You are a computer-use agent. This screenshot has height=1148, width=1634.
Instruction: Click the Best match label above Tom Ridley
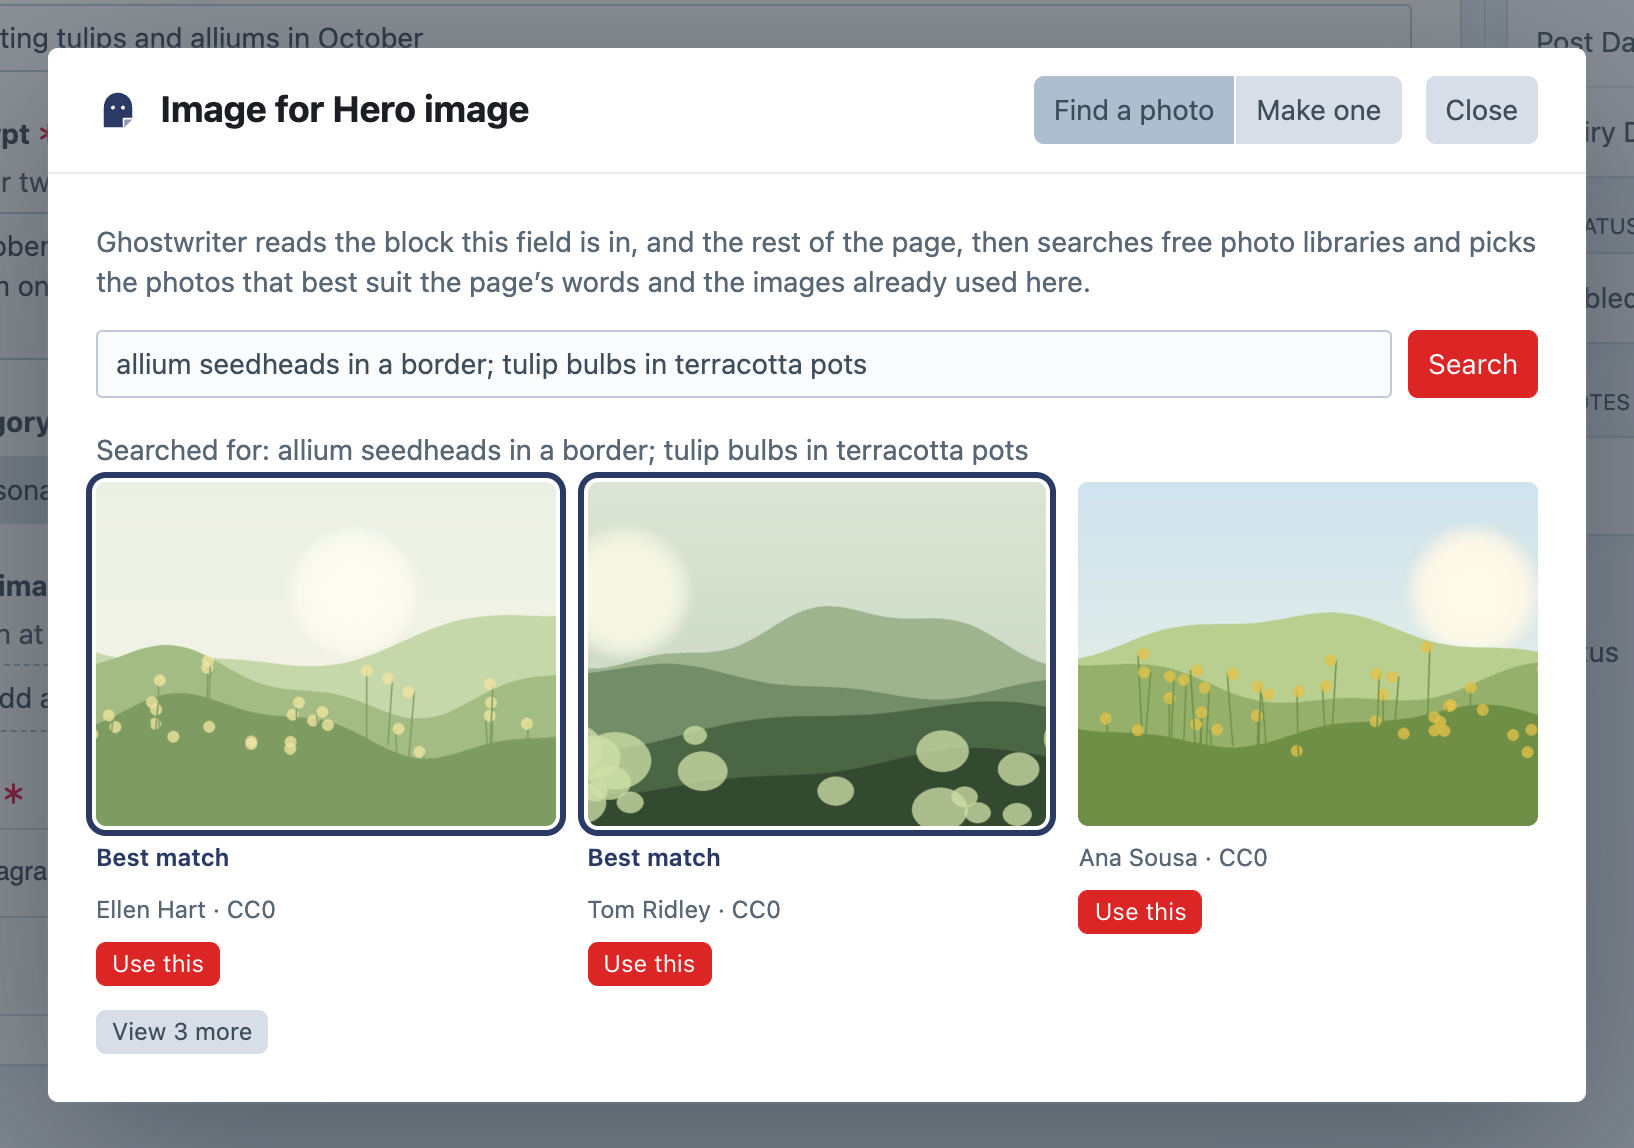[x=654, y=858]
